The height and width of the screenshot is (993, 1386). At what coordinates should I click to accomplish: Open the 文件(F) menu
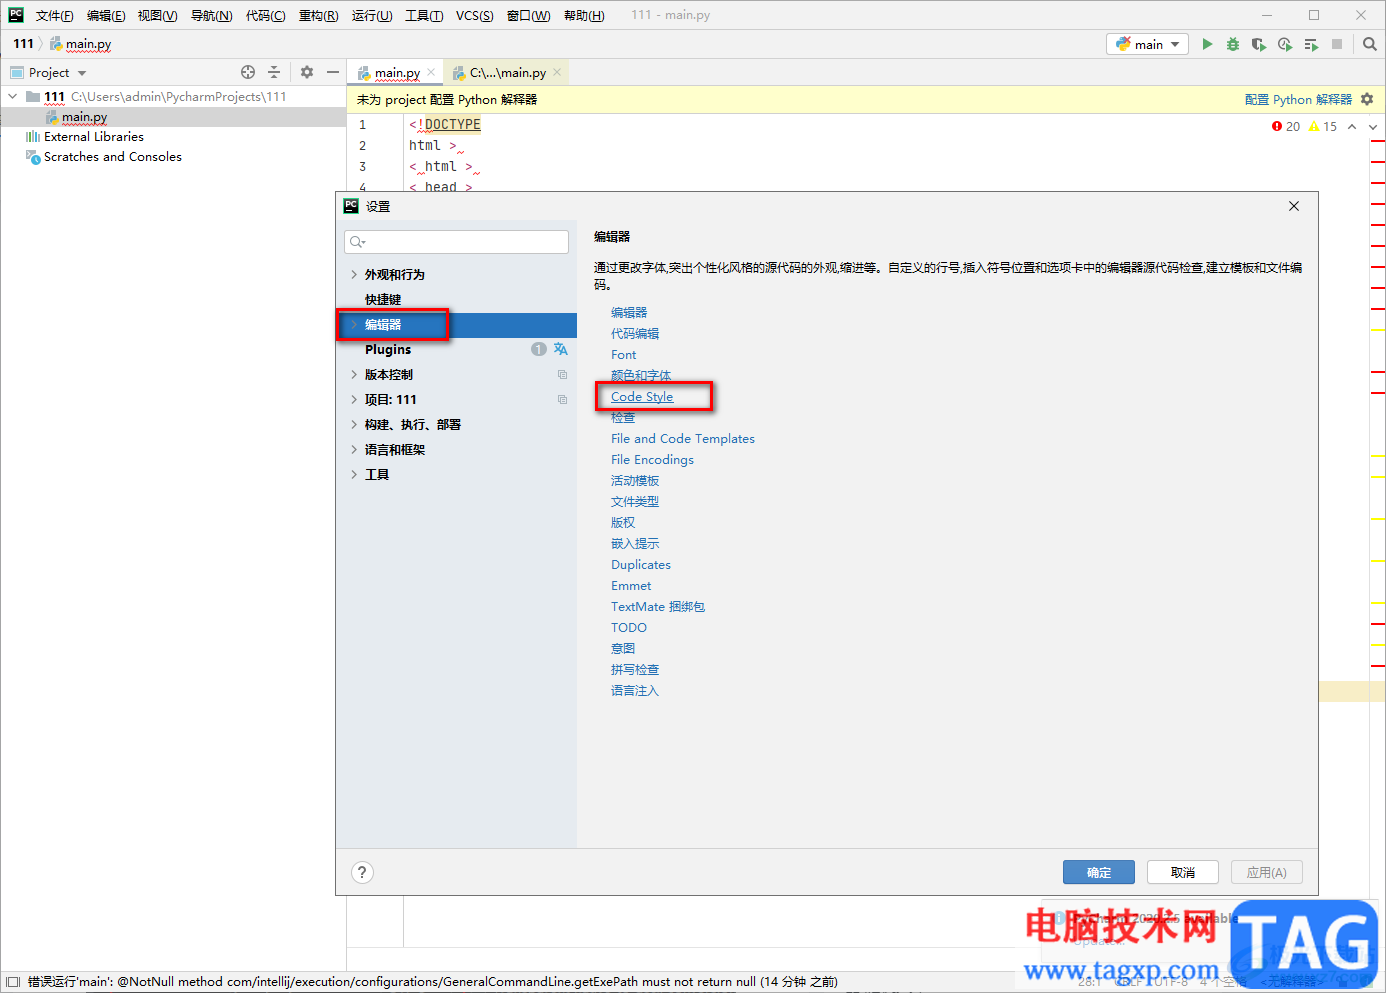point(55,15)
